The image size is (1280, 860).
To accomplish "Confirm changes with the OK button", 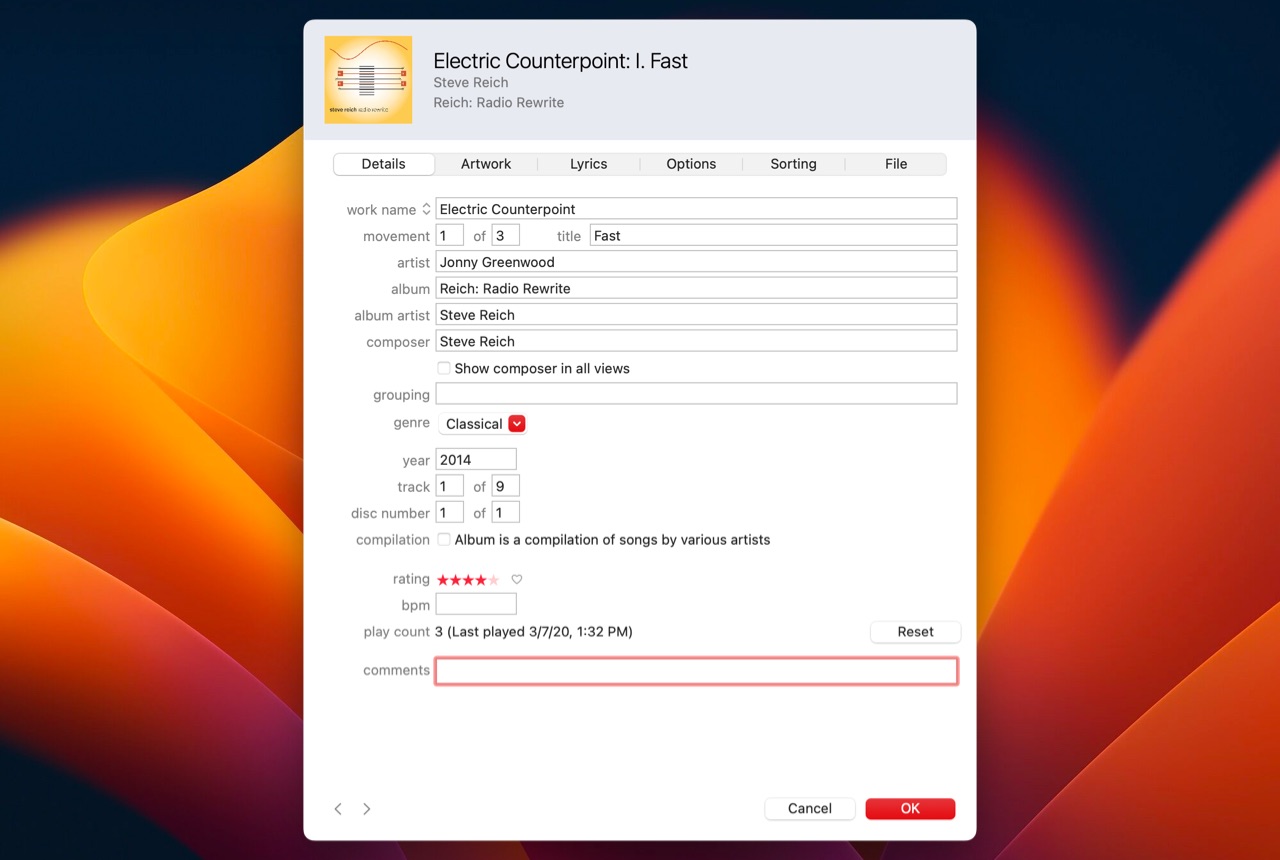I will point(910,809).
